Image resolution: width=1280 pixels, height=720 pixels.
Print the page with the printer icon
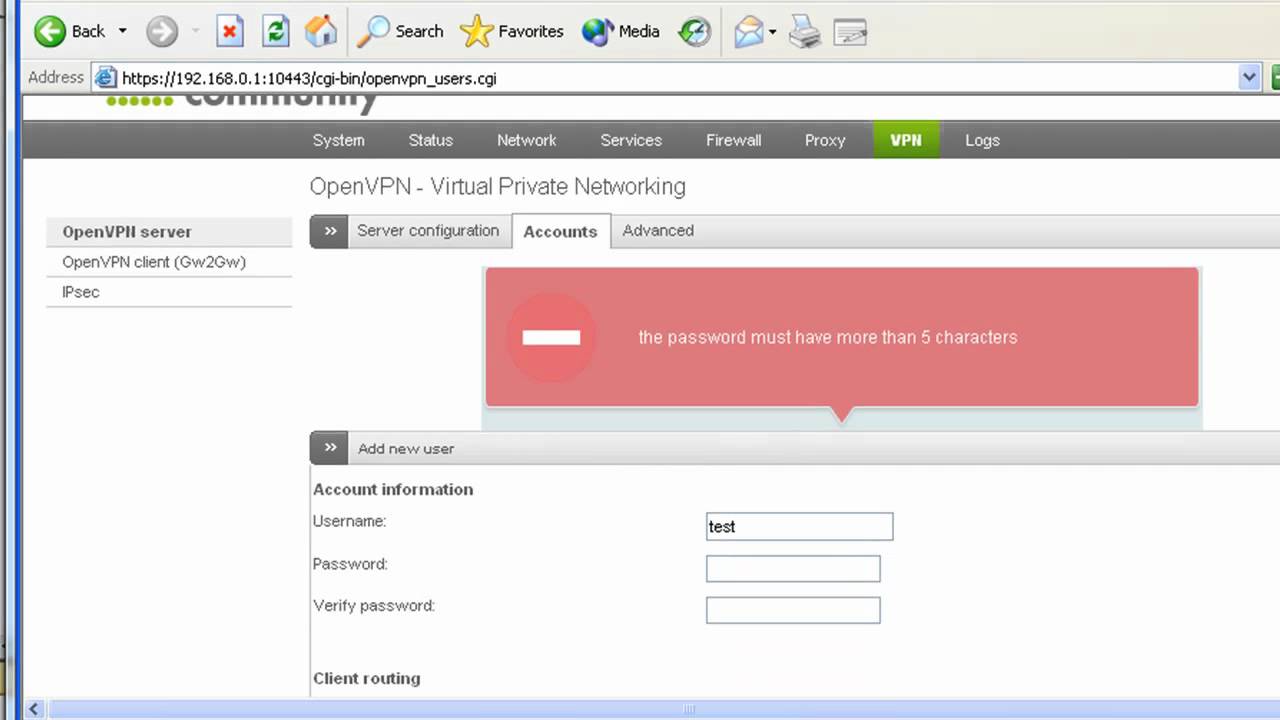click(804, 31)
